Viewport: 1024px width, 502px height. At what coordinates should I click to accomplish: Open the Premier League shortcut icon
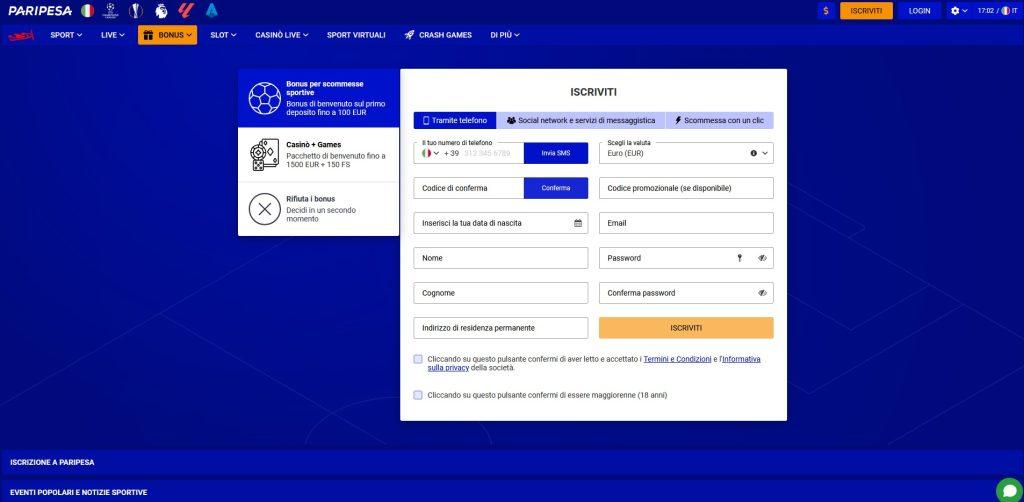161,11
